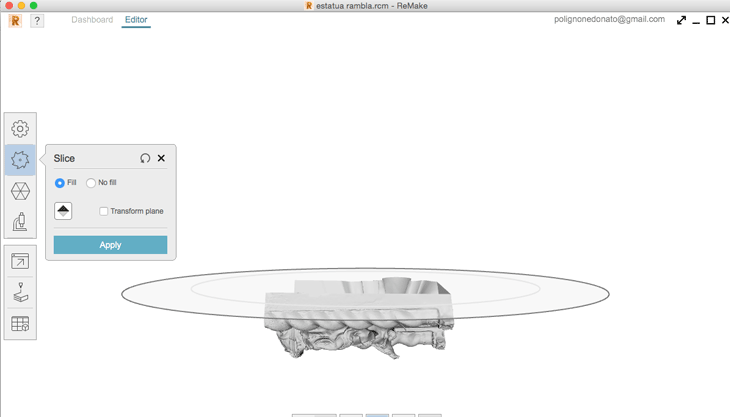Click the Slice panel title text

coord(64,158)
